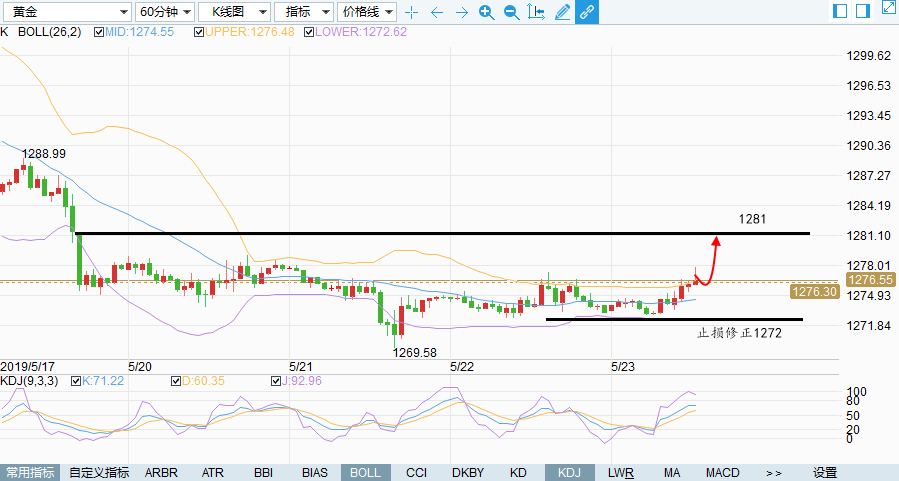Switch to the MACD indicator tab
This screenshot has width=899, height=481.
point(722,473)
